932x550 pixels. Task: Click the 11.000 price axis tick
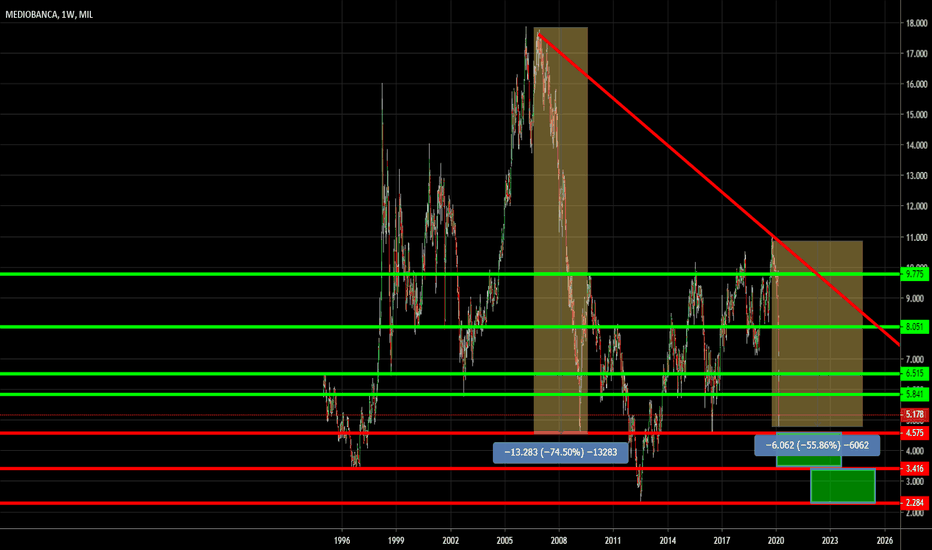click(916, 237)
